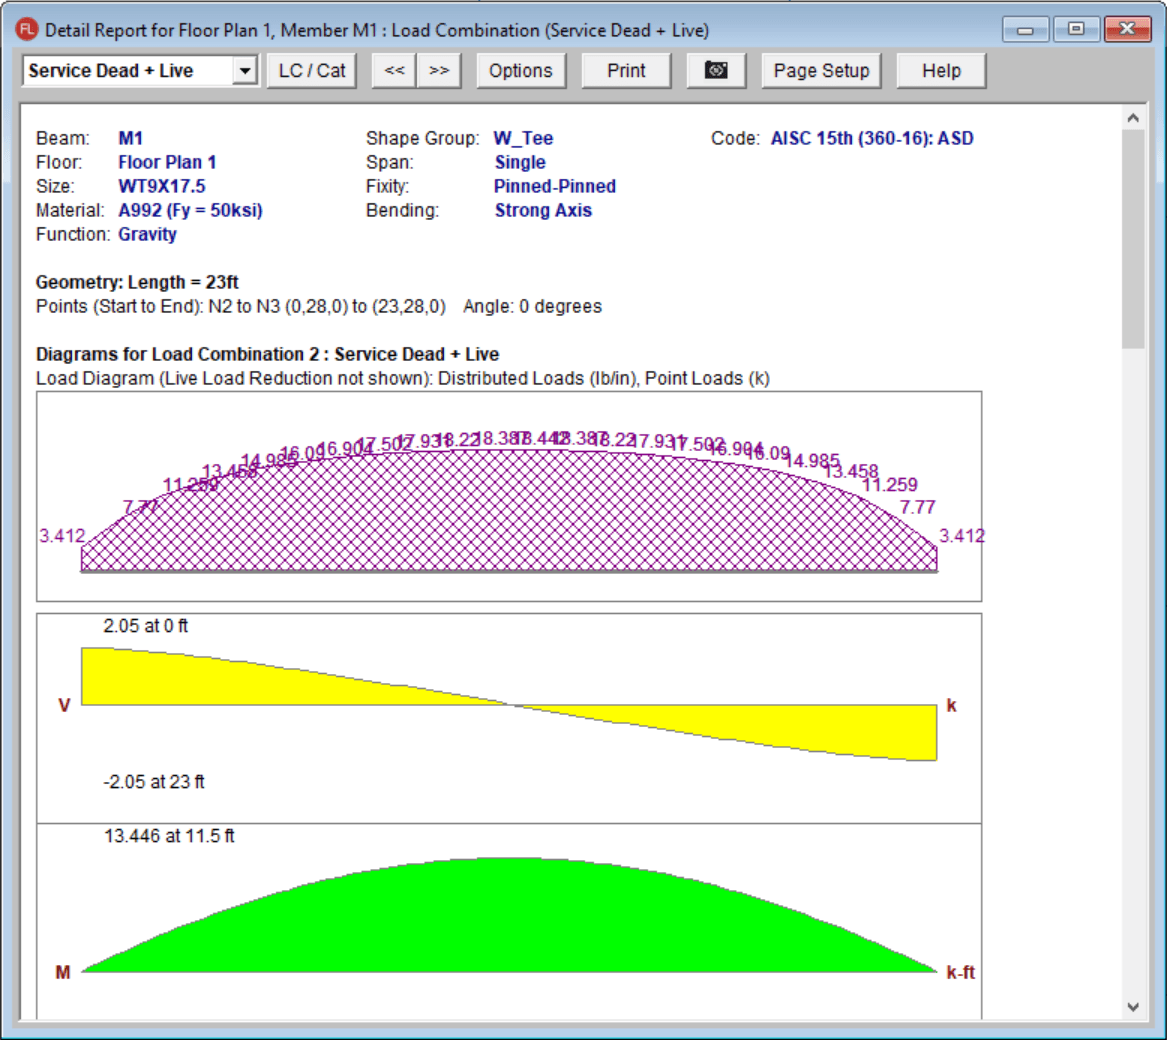The image size is (1167, 1040).
Task: Open Page Setup
Action: [821, 71]
